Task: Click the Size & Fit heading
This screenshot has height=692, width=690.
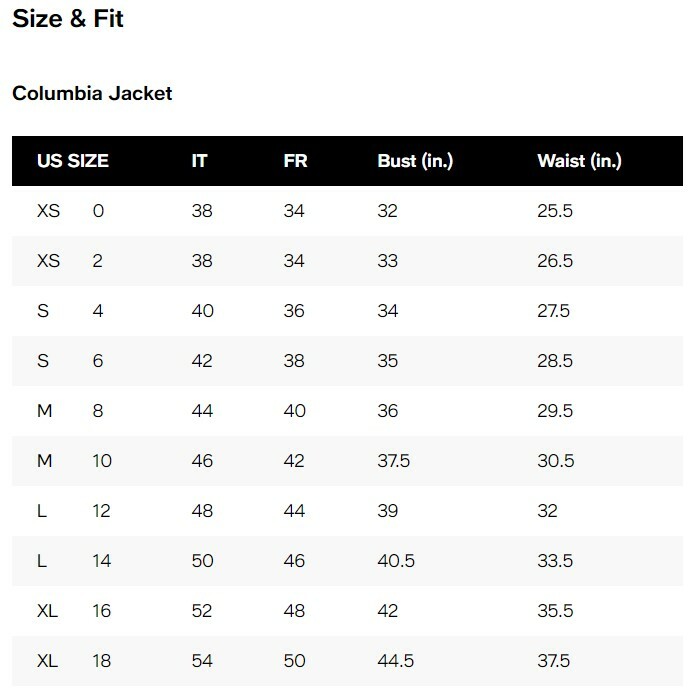Action: tap(68, 18)
